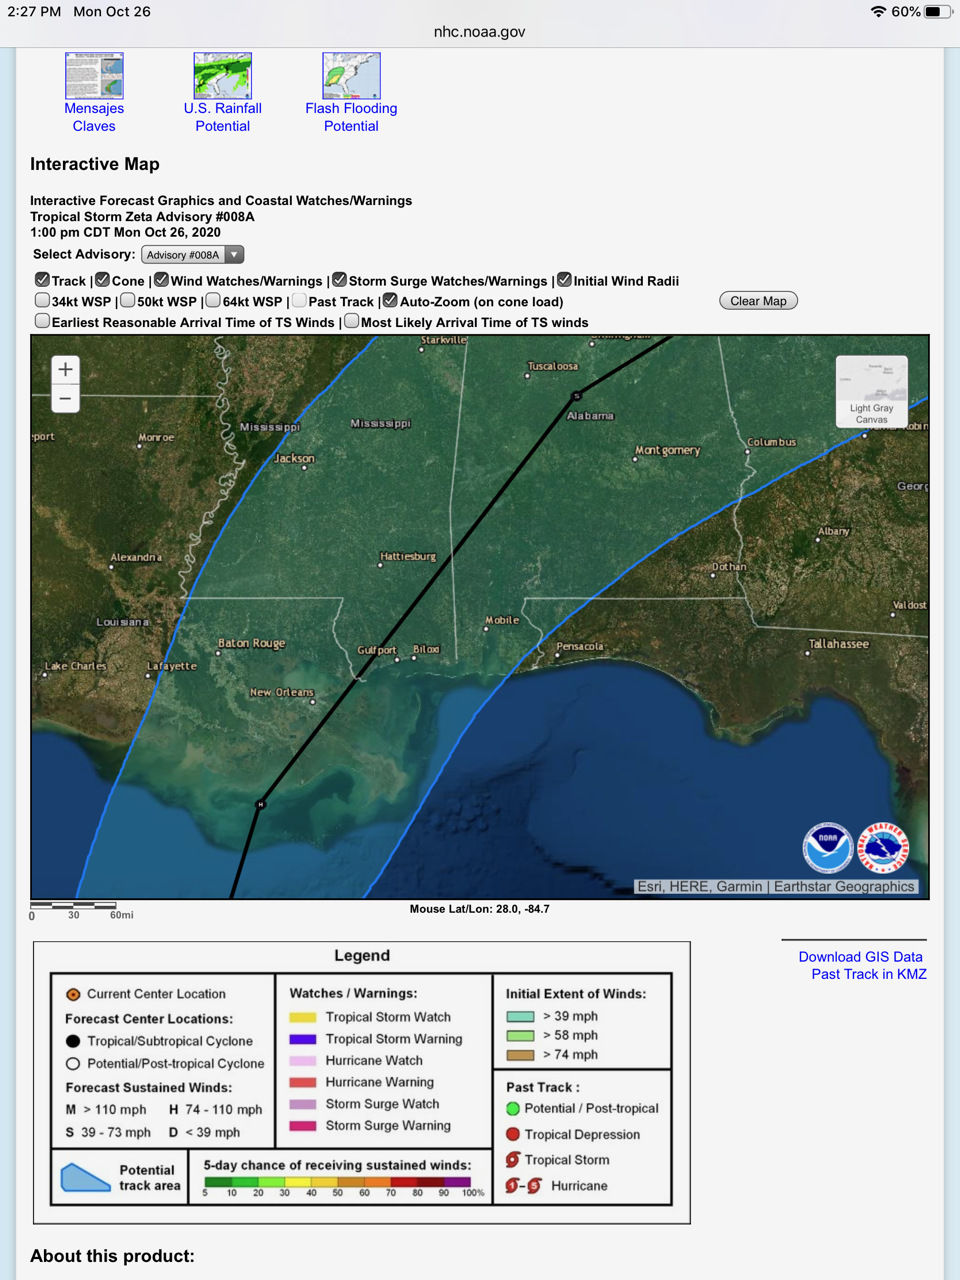Switch basemap to Light Gray Canvas
Viewport: 960px width, 1280px height.
872,391
